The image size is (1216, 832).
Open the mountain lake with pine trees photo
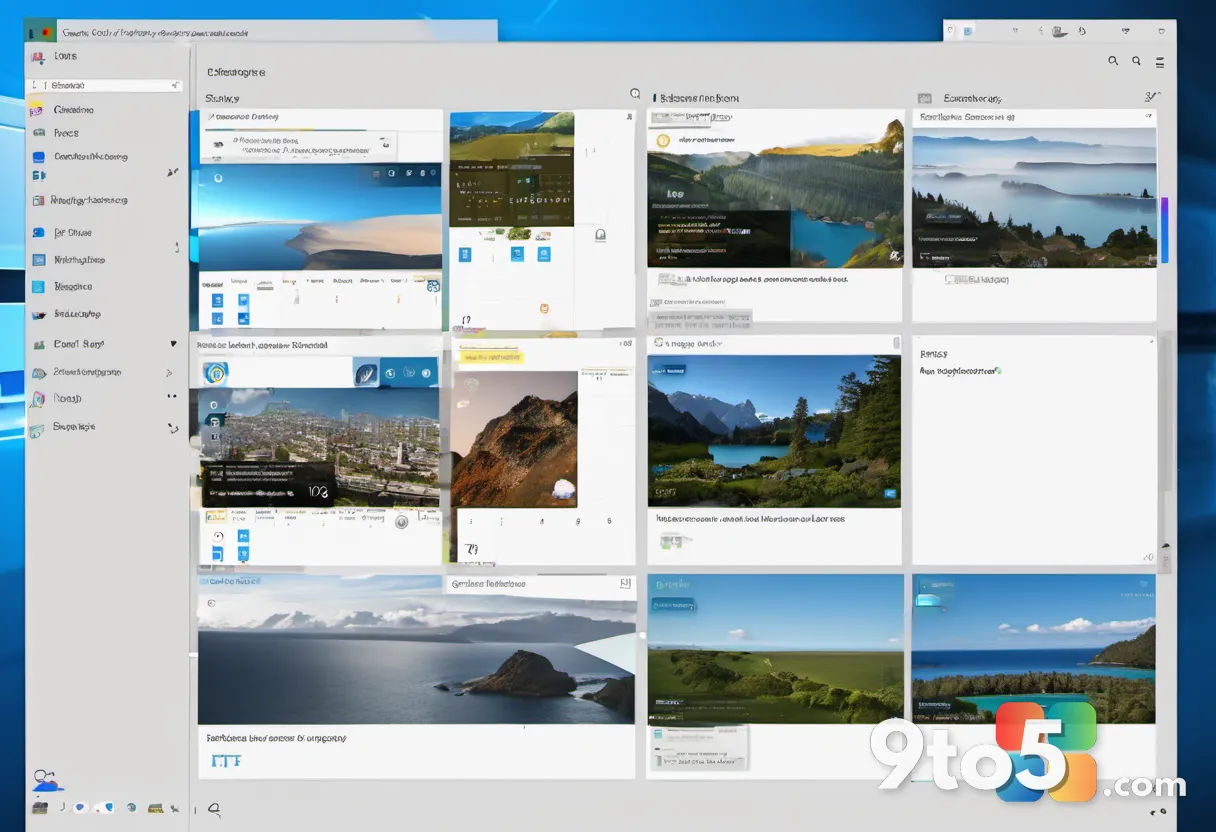pyautogui.click(x=774, y=429)
